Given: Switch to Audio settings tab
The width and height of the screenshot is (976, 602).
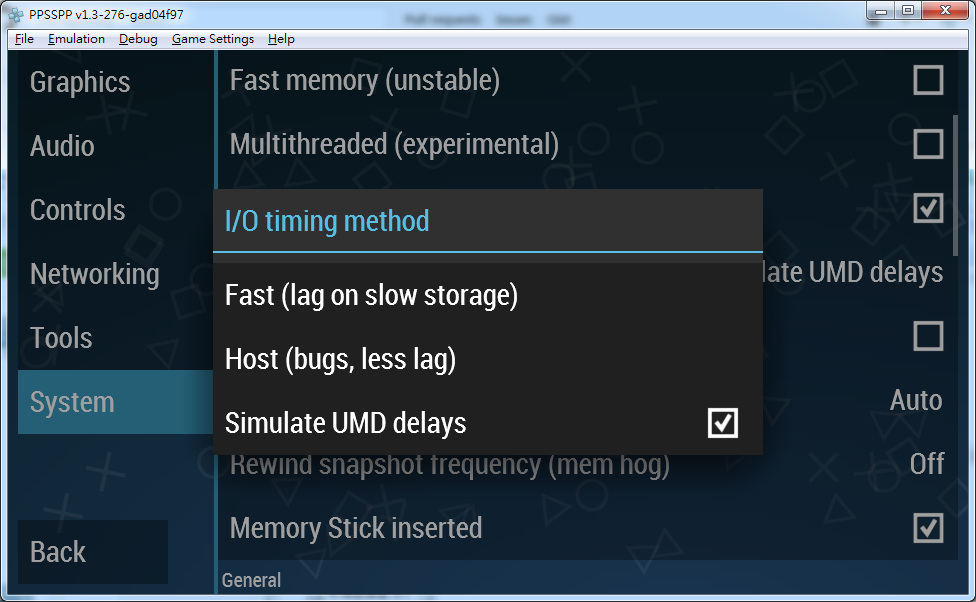Looking at the screenshot, I should click(62, 146).
